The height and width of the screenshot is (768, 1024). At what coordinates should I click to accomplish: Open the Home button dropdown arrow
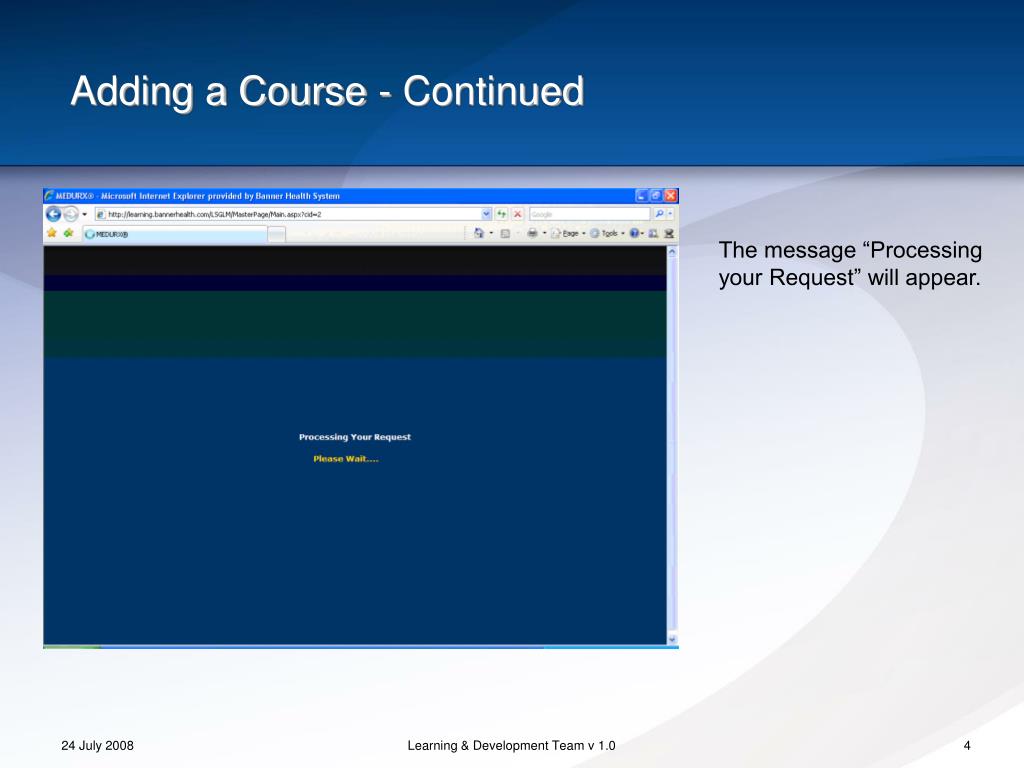click(x=491, y=233)
